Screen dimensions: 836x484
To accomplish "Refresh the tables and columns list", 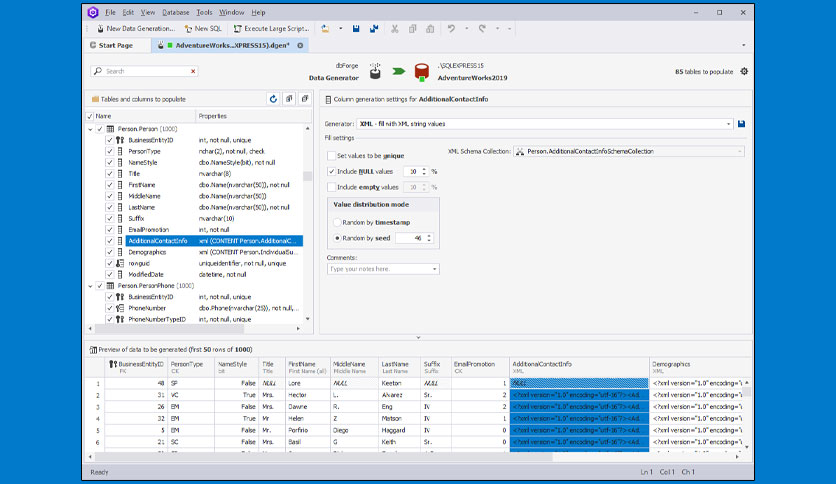I will [x=274, y=99].
